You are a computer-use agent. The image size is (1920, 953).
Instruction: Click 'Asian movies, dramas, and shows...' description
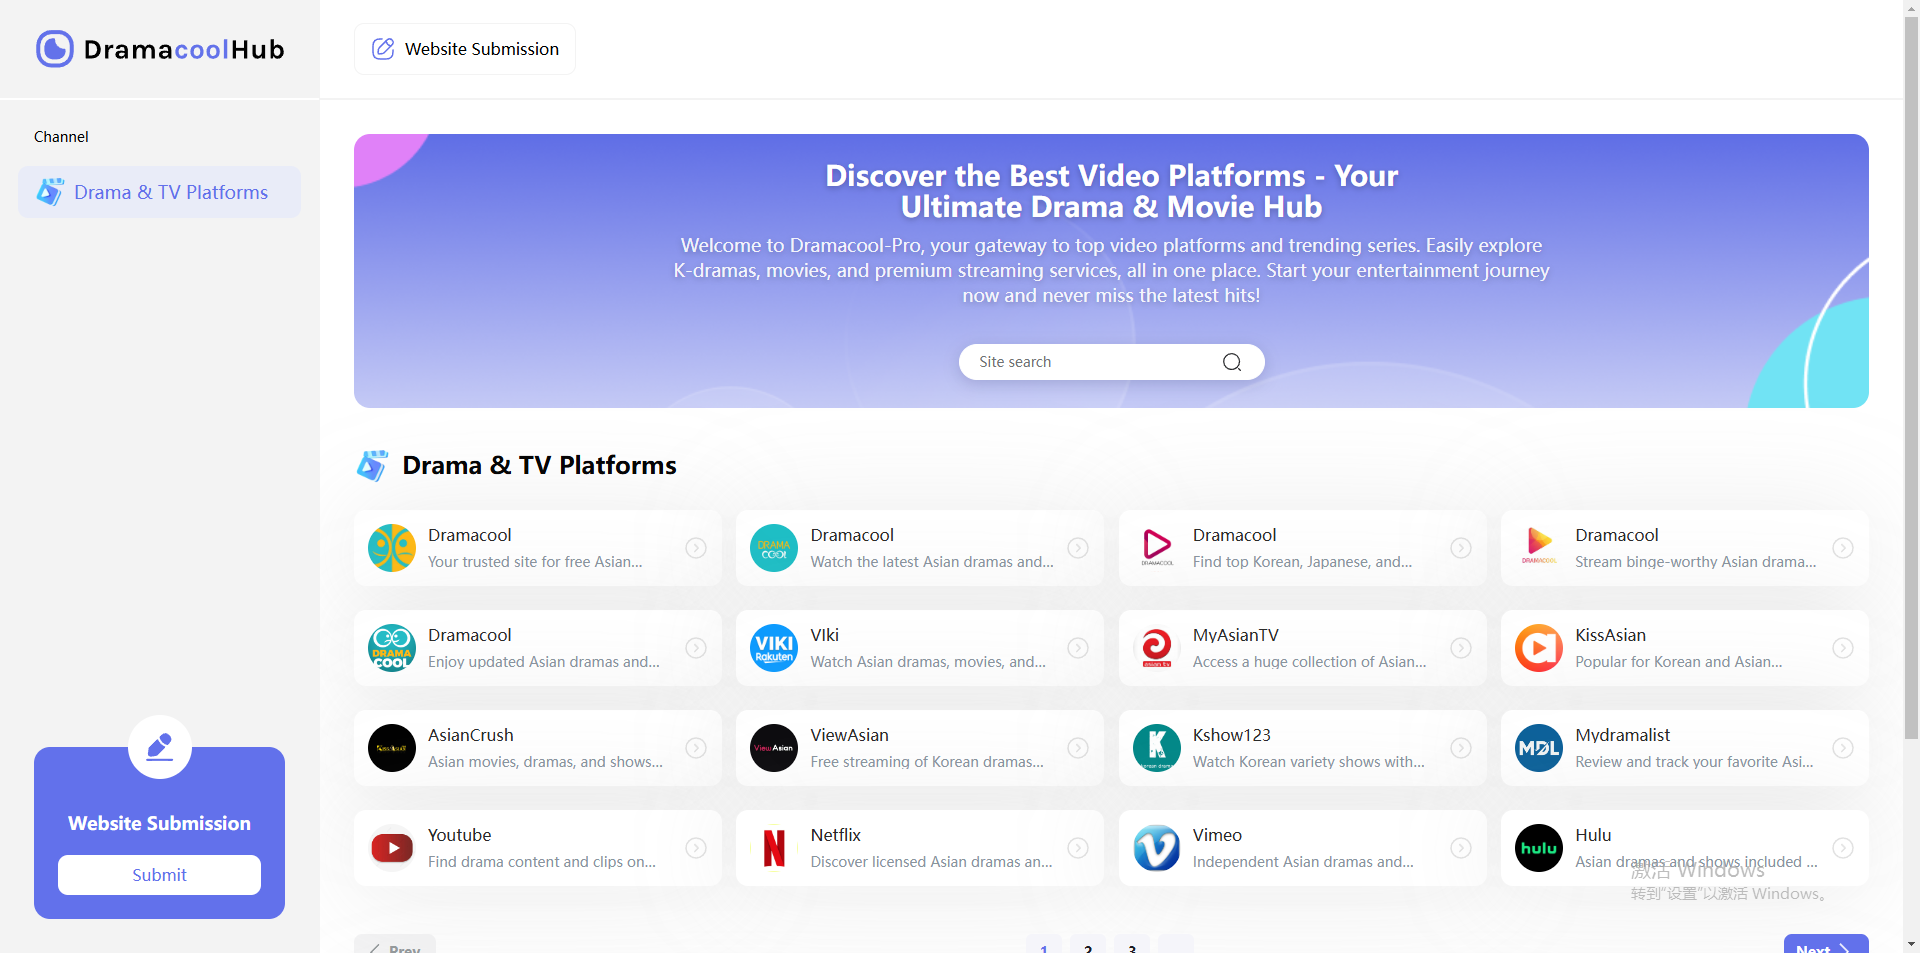[545, 762]
